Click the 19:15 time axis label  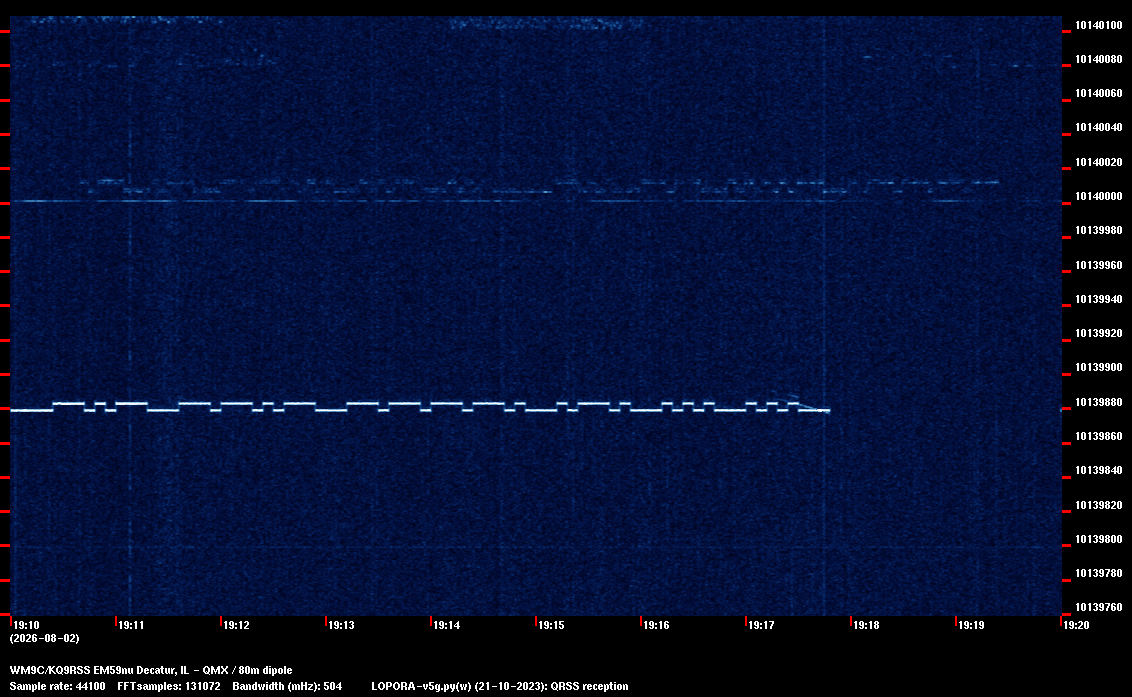coord(552,625)
